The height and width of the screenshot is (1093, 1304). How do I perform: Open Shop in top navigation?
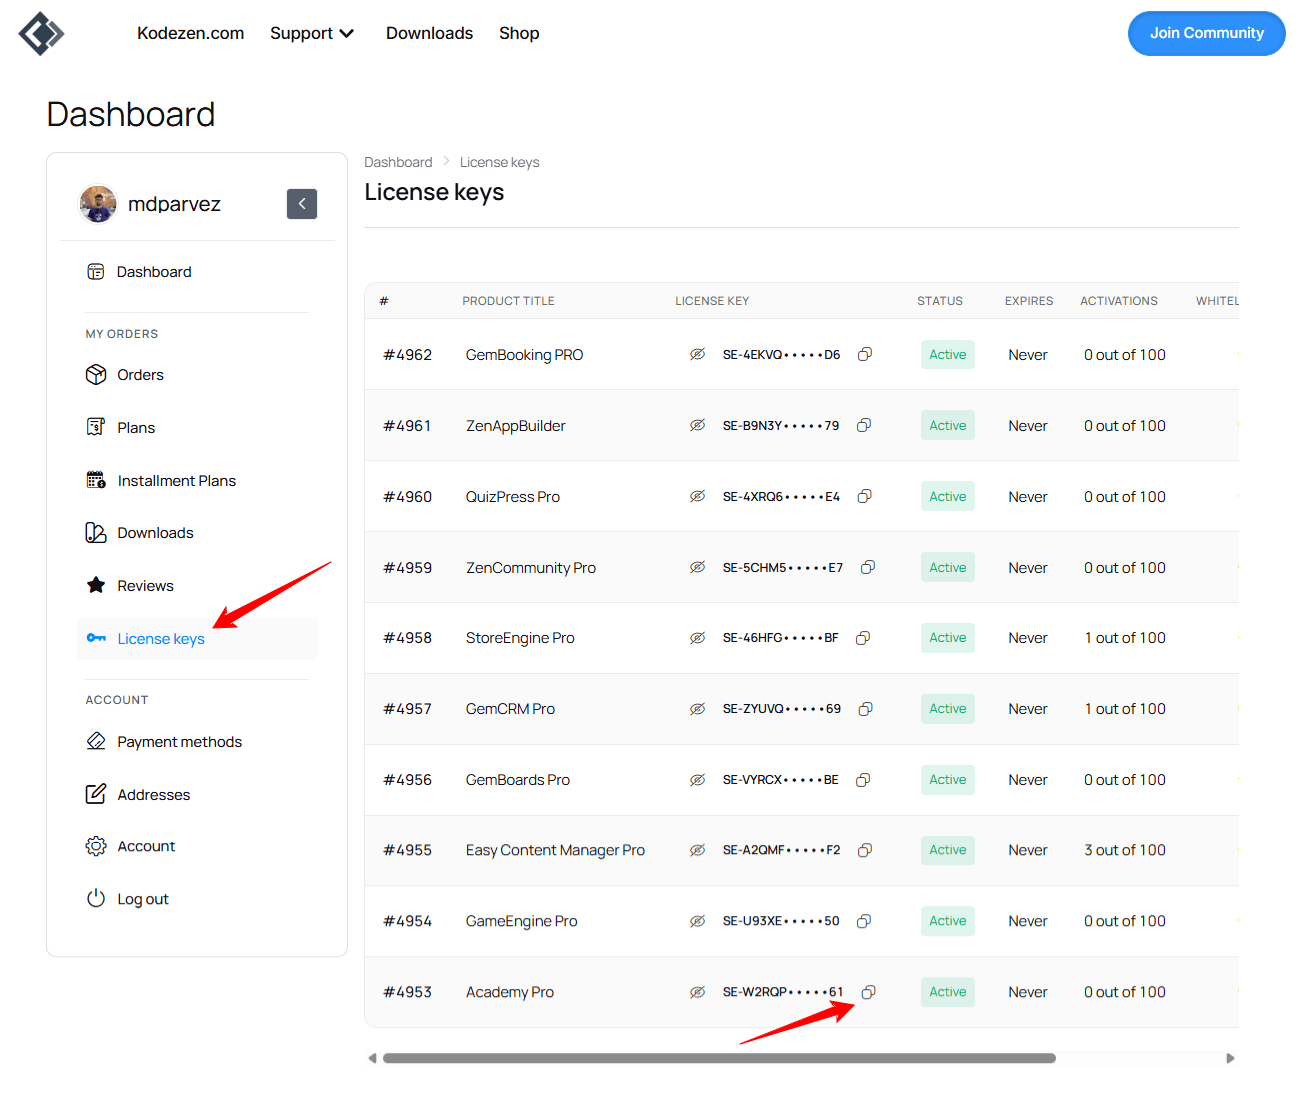[x=519, y=33]
